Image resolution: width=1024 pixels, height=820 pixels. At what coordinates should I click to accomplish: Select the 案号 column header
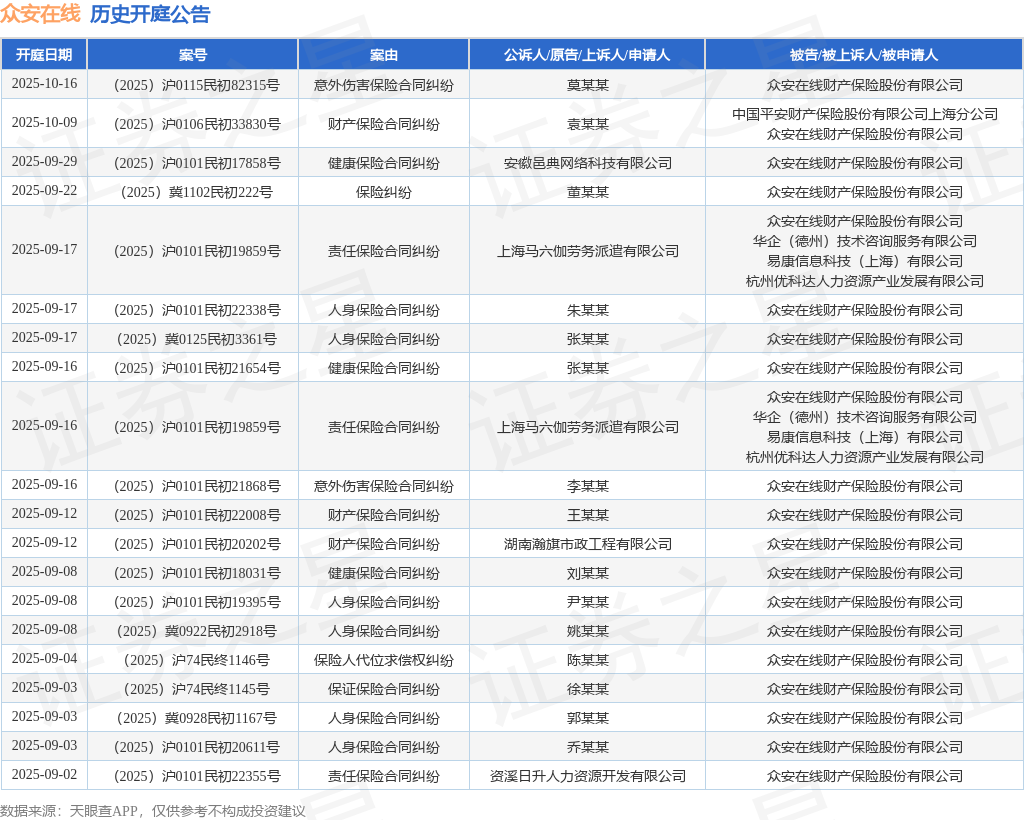click(x=193, y=55)
